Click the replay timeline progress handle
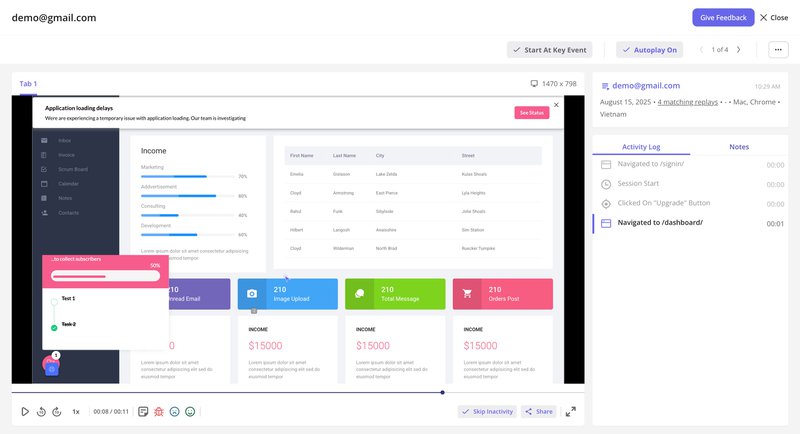 click(442, 392)
